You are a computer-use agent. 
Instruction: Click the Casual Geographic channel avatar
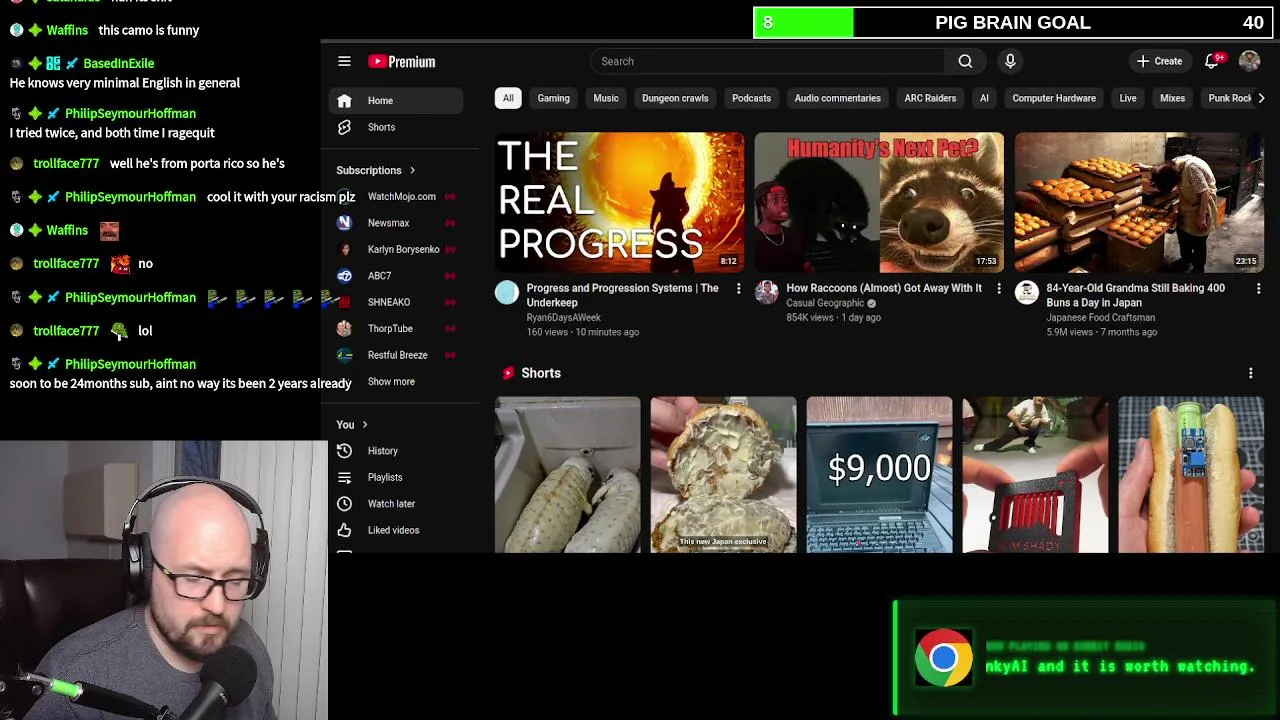pos(767,292)
